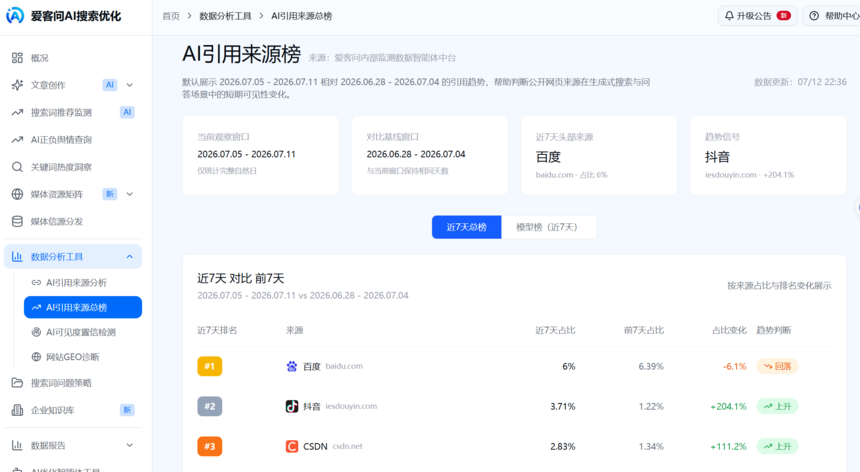This screenshot has height=472, width=860.
Task: Click the bell icon for 升级公告
Action: pos(729,16)
